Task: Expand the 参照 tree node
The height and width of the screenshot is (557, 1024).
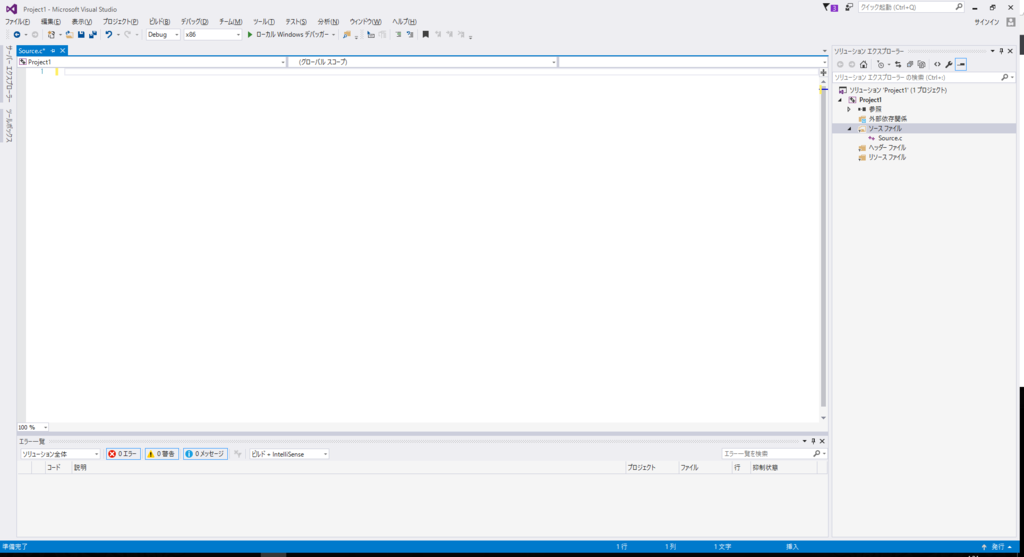Action: click(x=849, y=110)
